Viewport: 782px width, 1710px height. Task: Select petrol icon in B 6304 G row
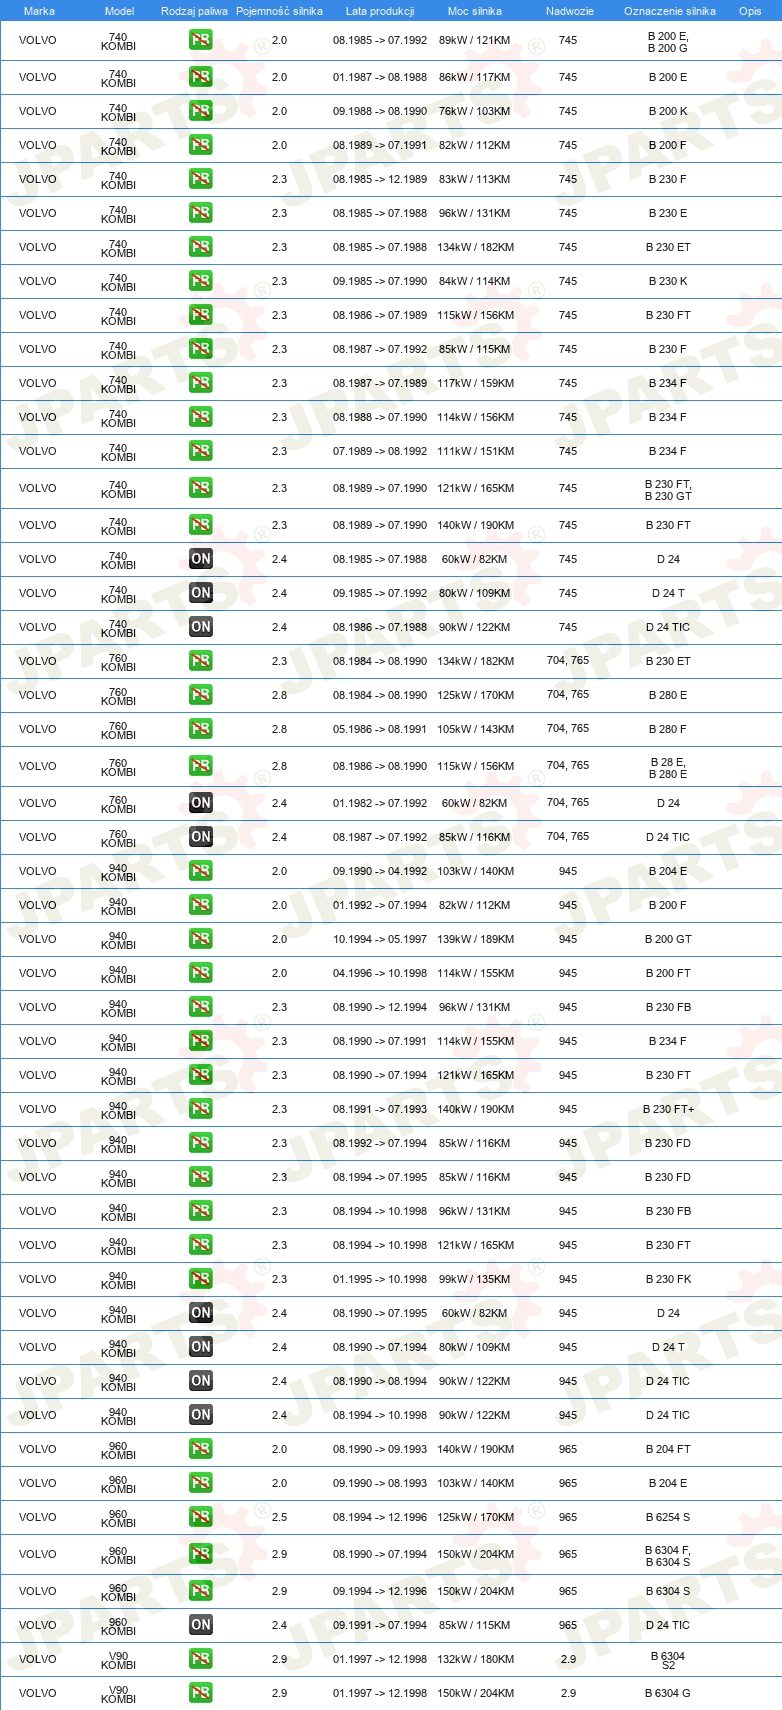(x=201, y=1693)
